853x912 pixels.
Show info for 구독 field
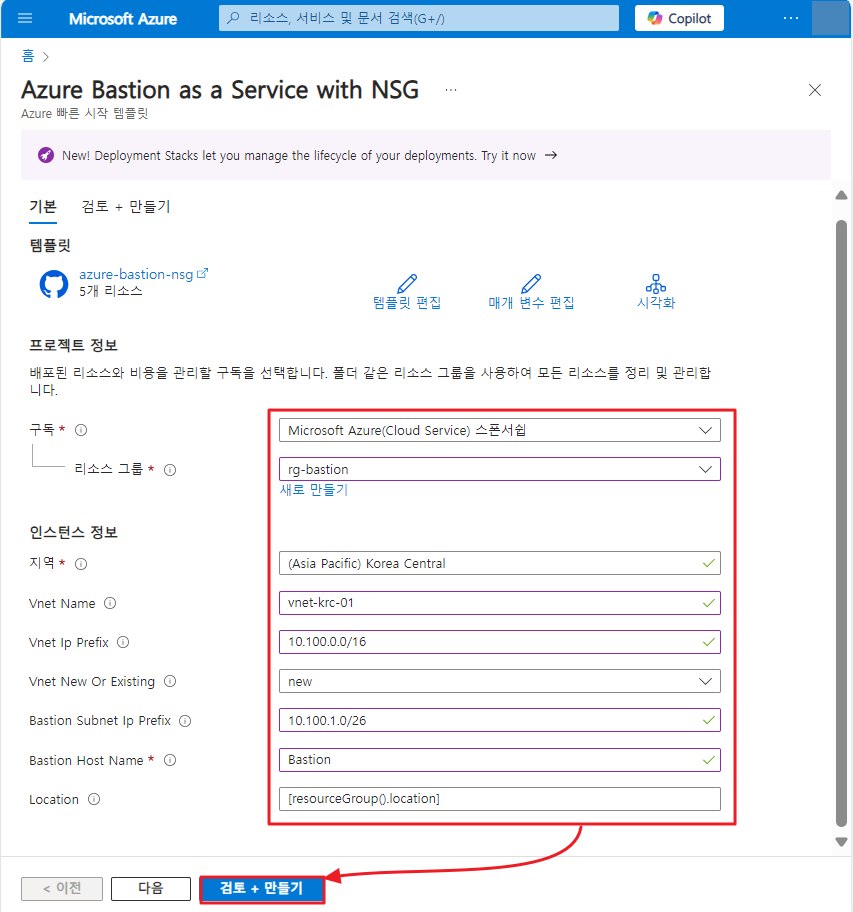81,430
